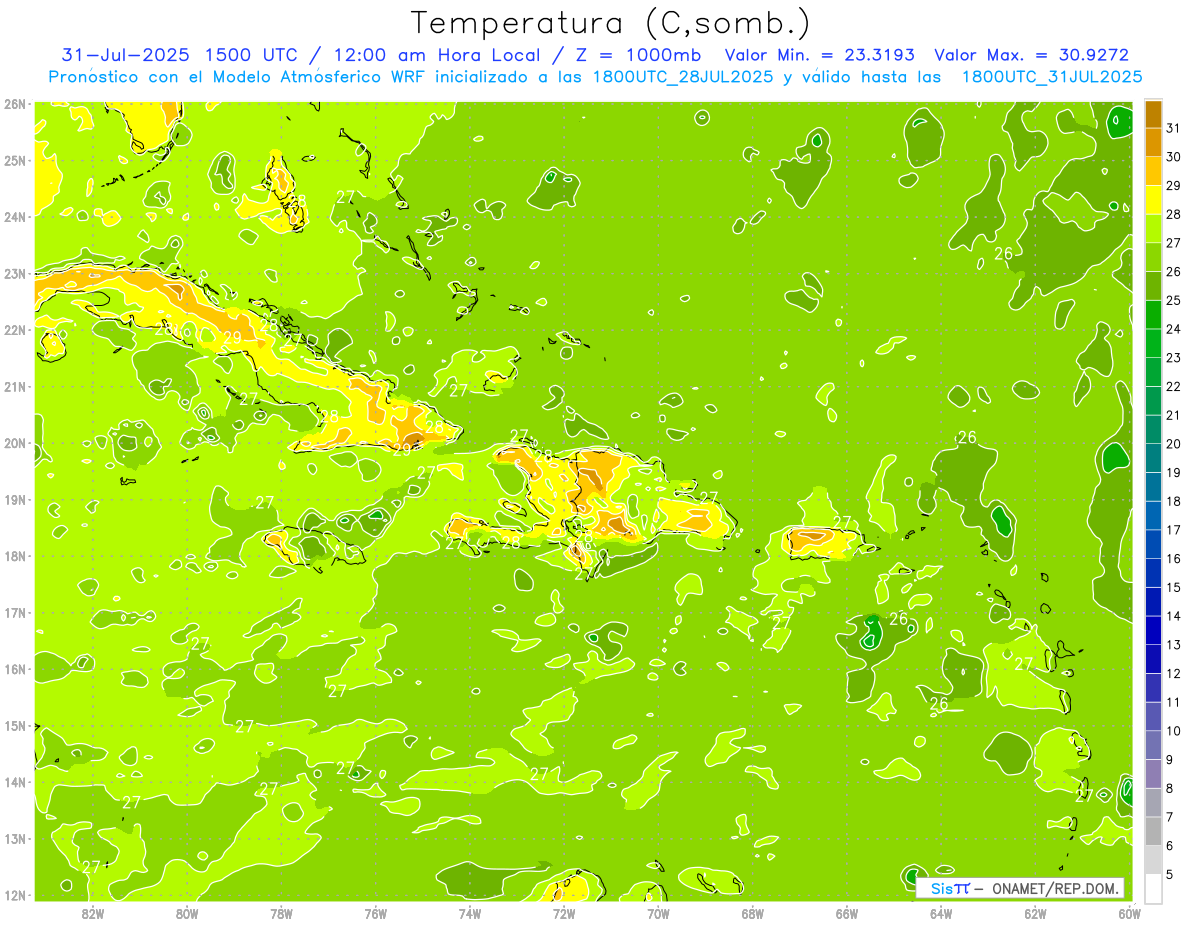Click the 26N latitude label
Image resolution: width=1200 pixels, height=927 pixels.
point(14,104)
